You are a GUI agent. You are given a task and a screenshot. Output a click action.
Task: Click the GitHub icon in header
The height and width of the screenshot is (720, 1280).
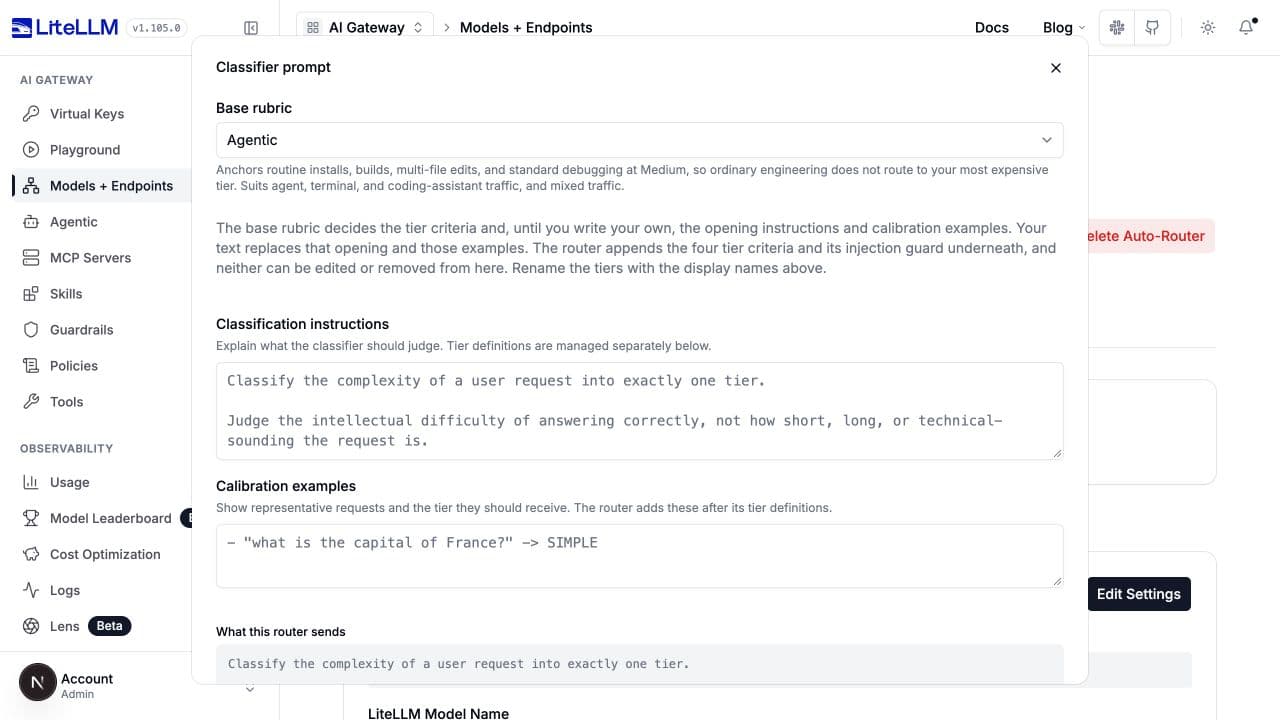tap(1152, 28)
